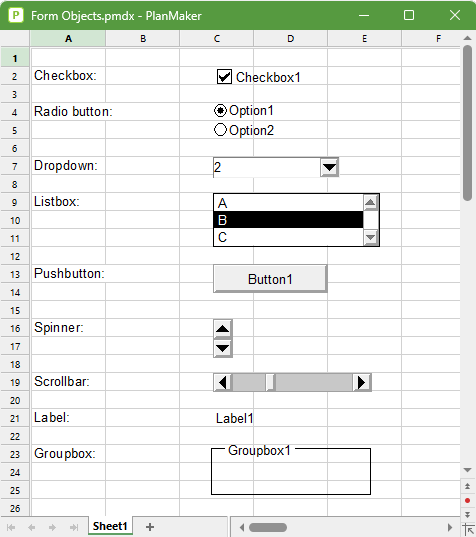
Task: Click cell containing 'Listbox:'
Action: [x=68, y=202]
